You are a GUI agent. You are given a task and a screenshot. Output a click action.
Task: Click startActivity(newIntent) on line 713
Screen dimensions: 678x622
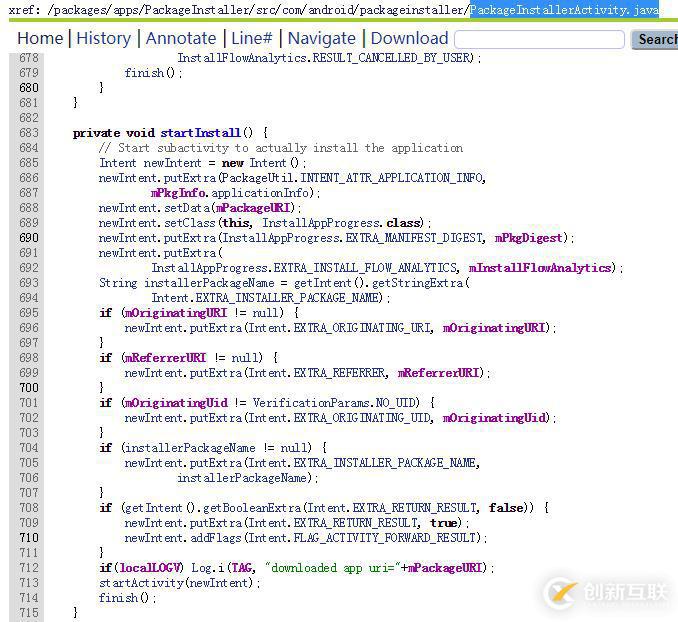tap(176, 583)
